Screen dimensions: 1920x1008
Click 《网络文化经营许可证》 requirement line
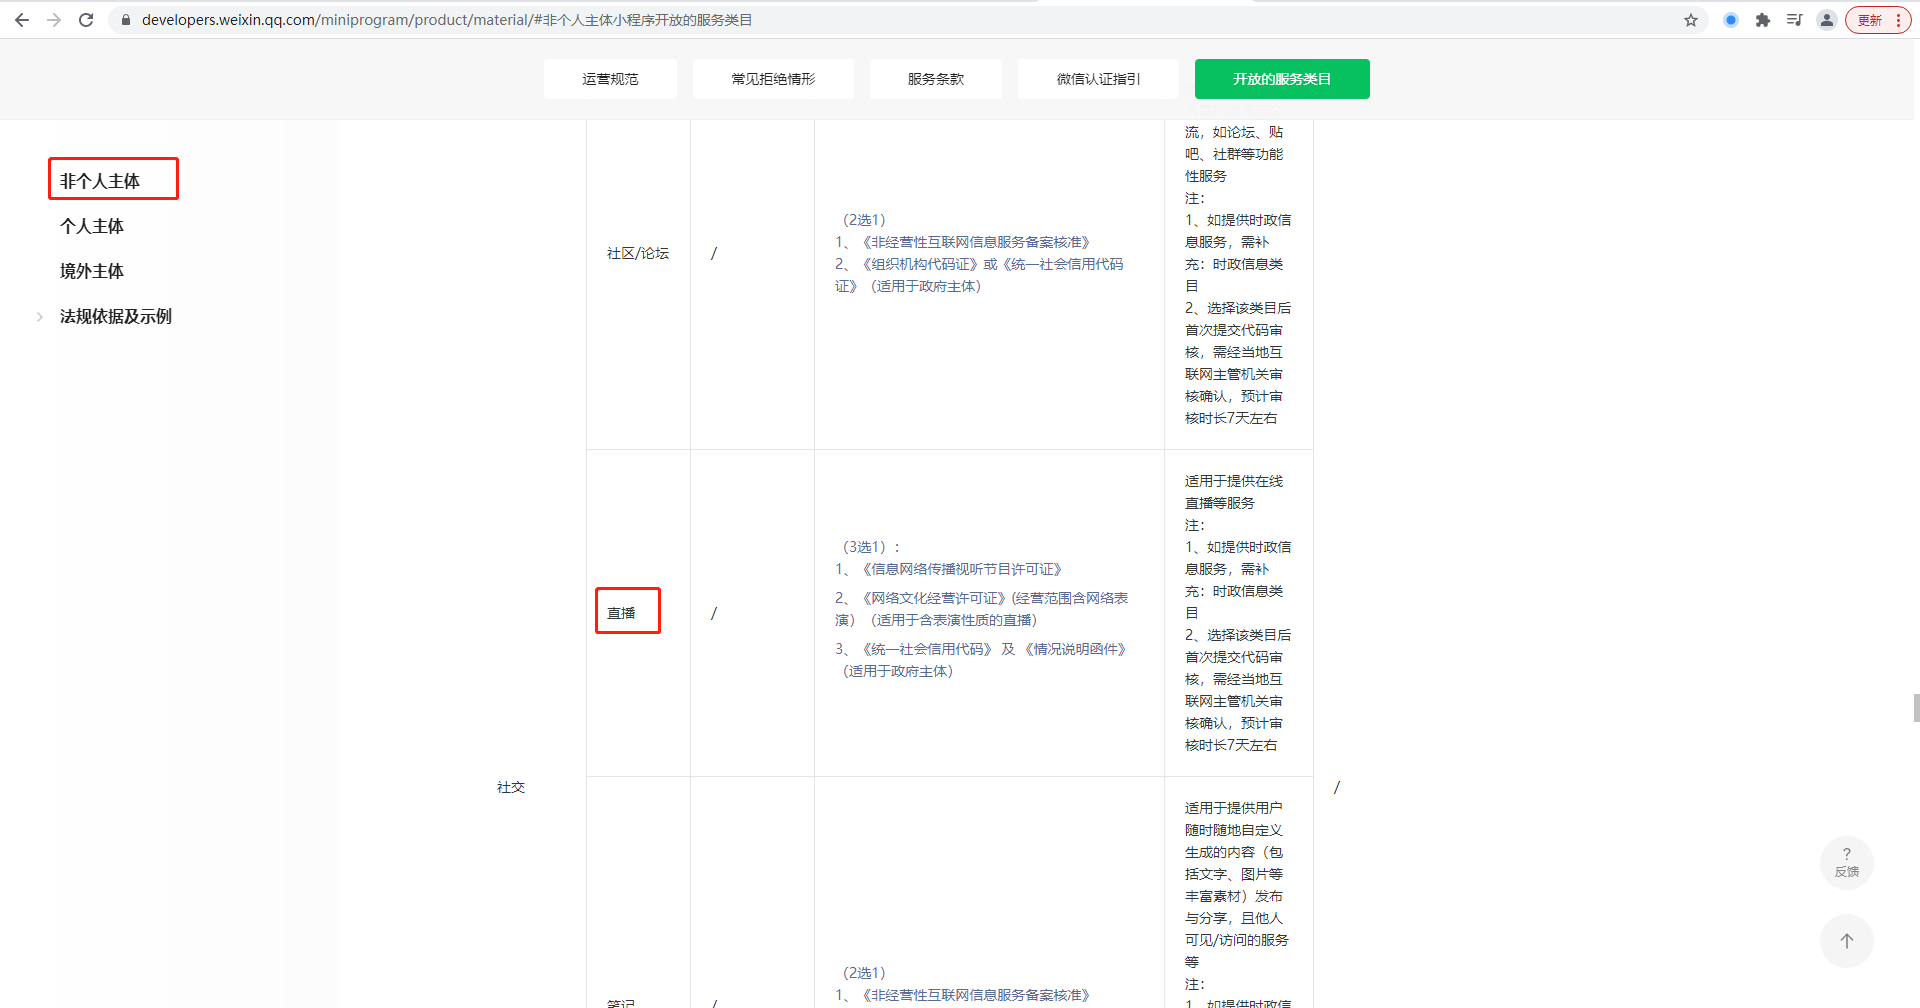(x=982, y=609)
